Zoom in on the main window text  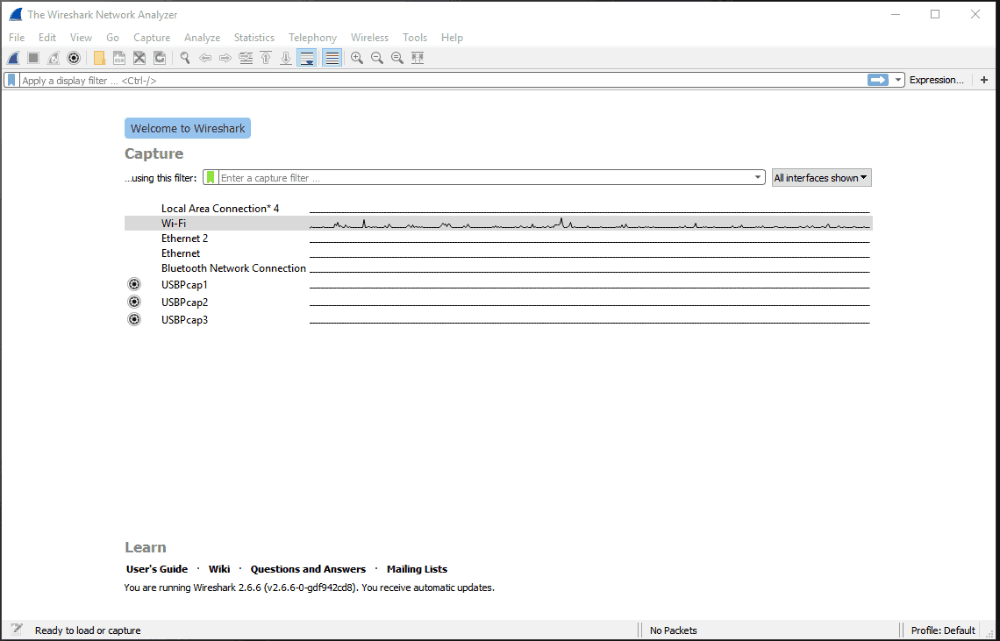click(x=357, y=58)
